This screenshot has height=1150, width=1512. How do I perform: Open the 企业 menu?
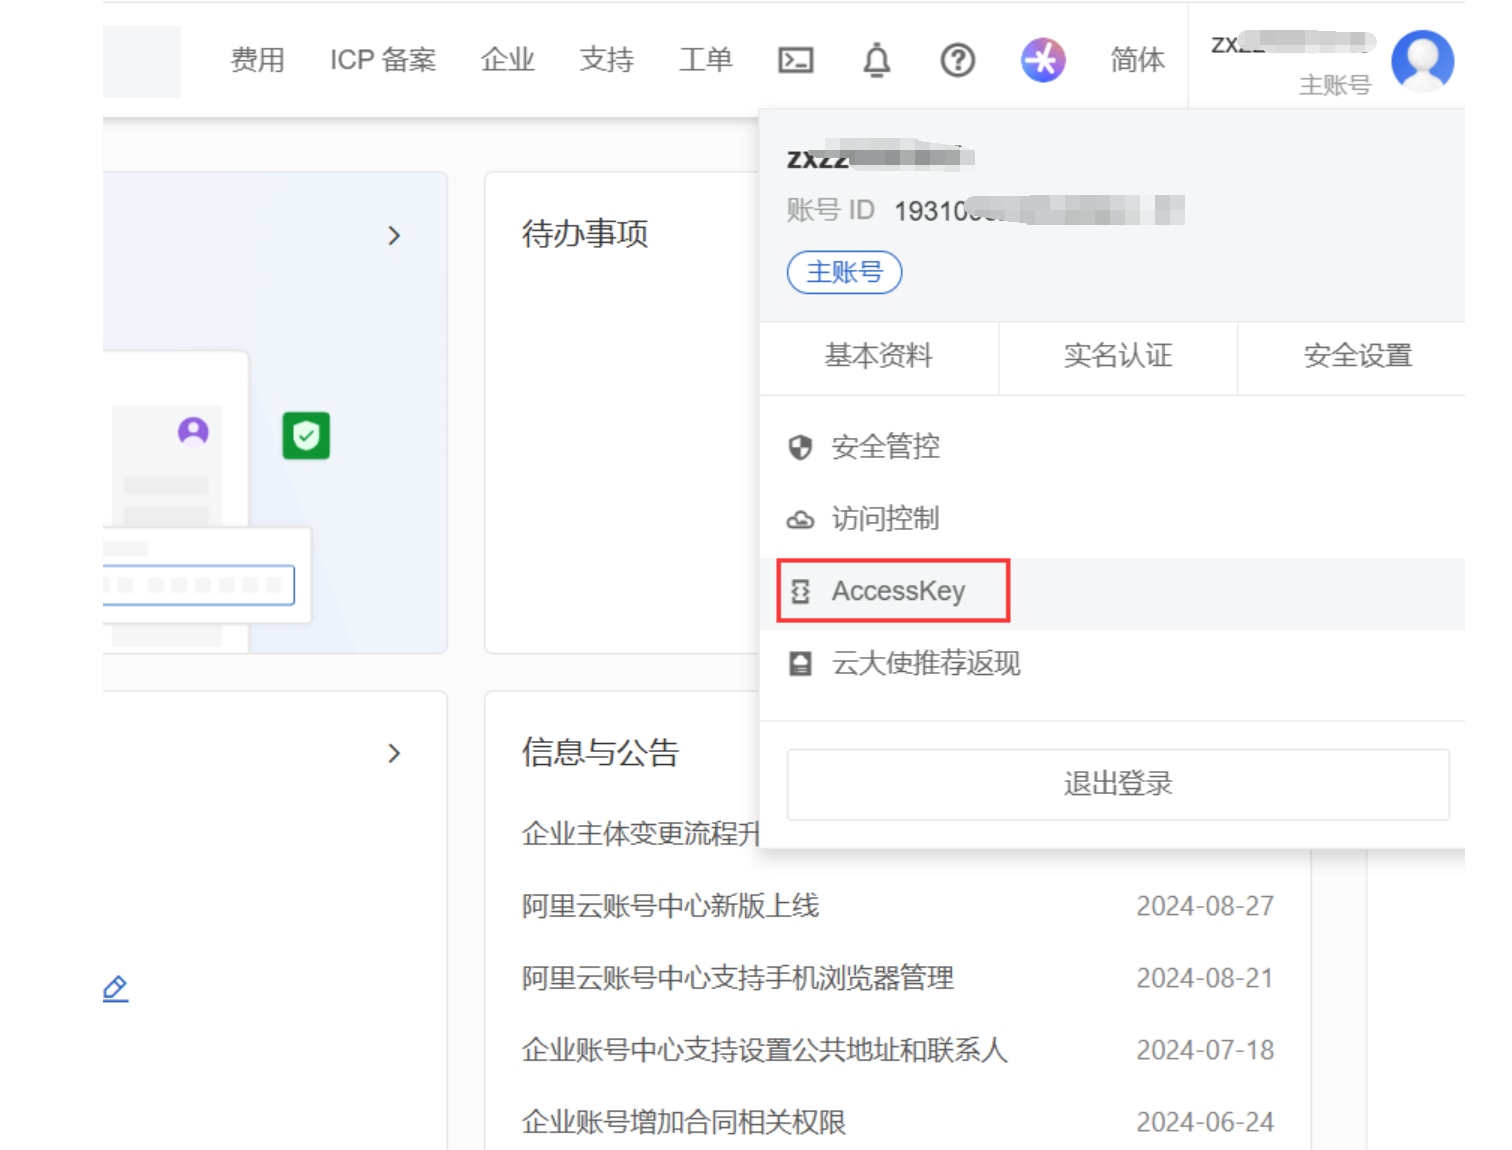tap(508, 60)
